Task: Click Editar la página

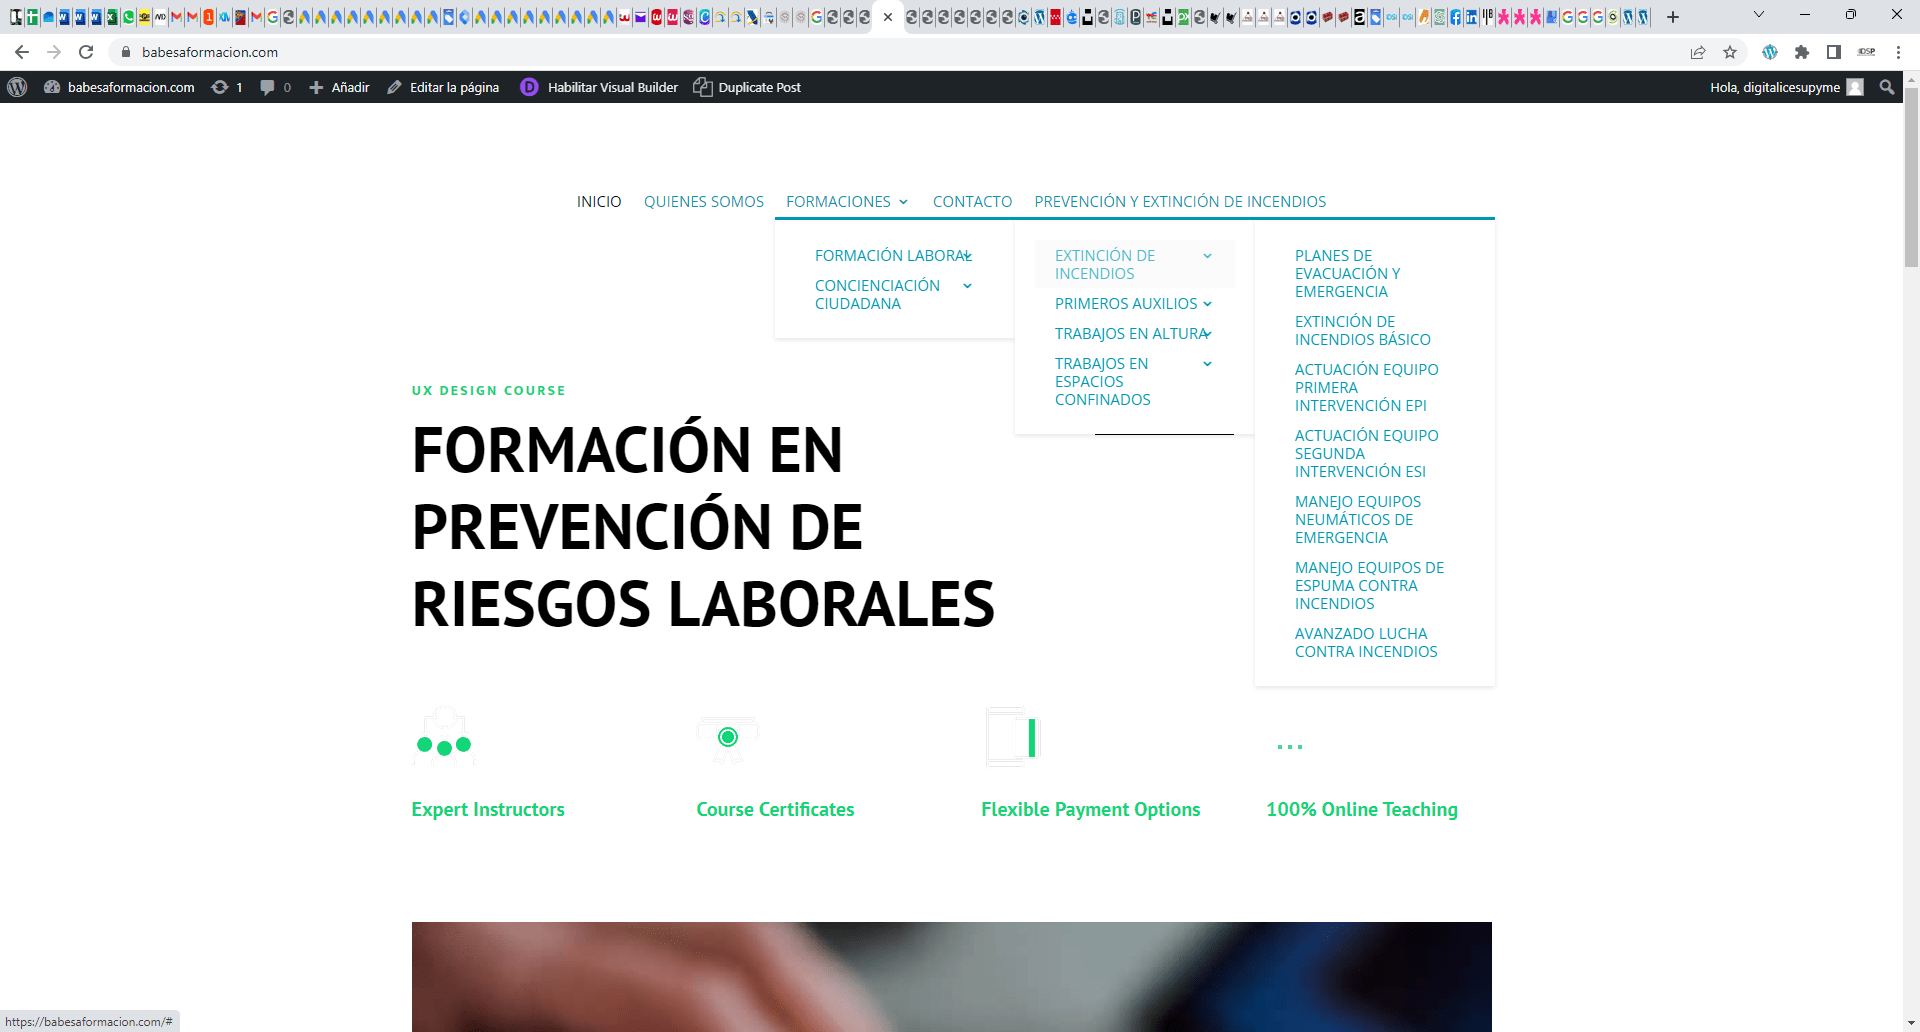Action: (443, 87)
